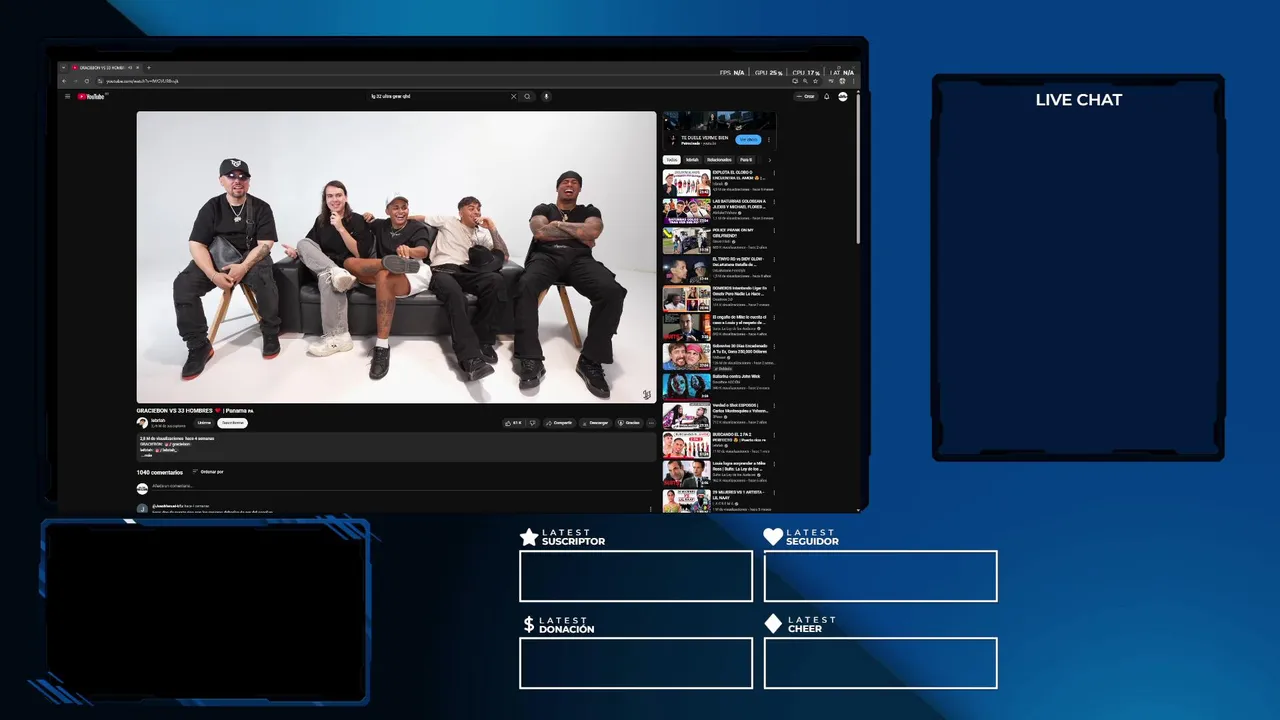Open the LAS BATURRAS GOLOSEAN video thumbnail
This screenshot has height=720, width=1280.
pos(687,211)
